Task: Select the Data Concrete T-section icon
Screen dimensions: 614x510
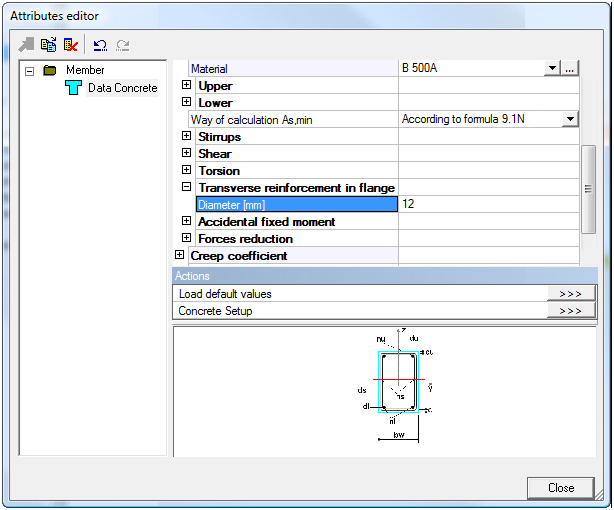Action: pyautogui.click(x=73, y=88)
